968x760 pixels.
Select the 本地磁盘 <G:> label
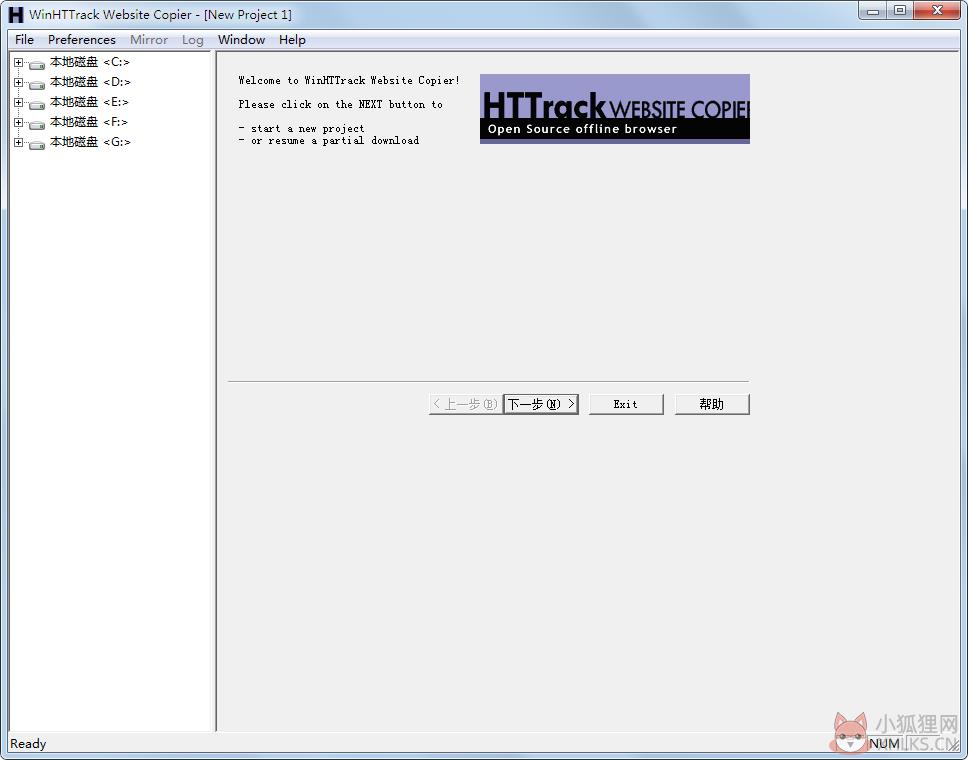pos(90,142)
